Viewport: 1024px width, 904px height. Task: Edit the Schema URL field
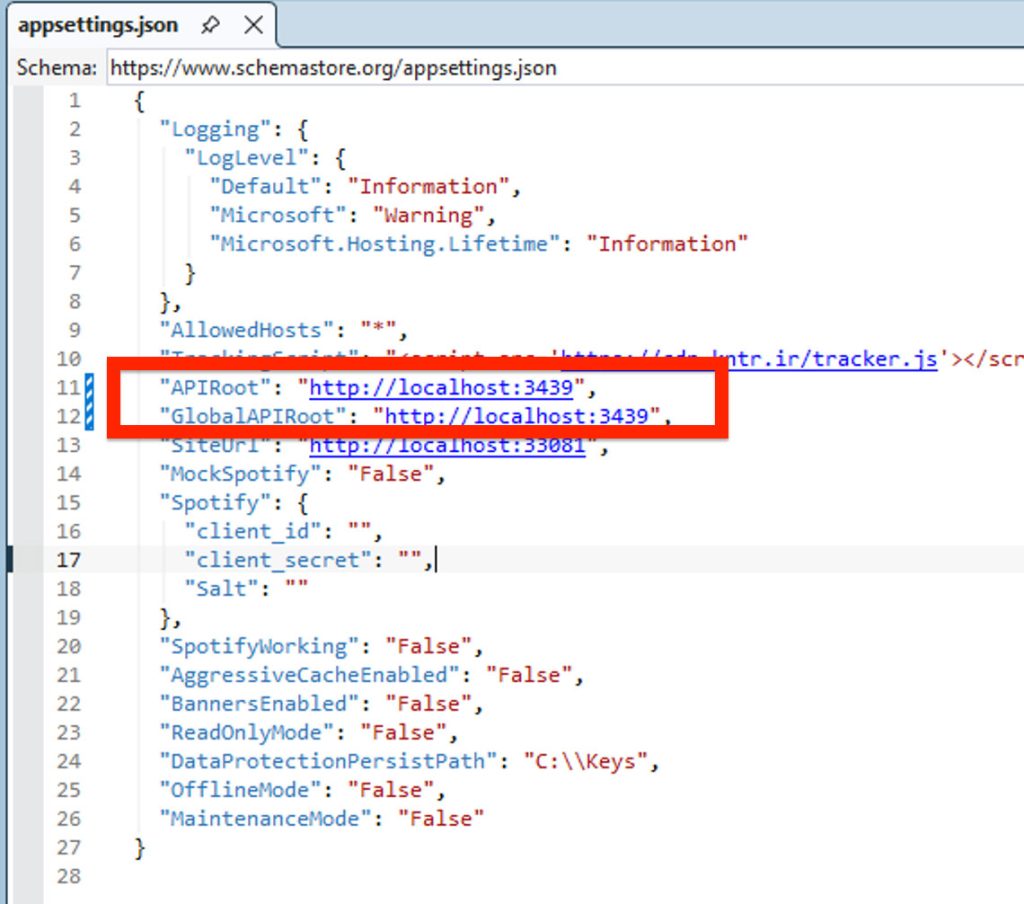tap(566, 67)
